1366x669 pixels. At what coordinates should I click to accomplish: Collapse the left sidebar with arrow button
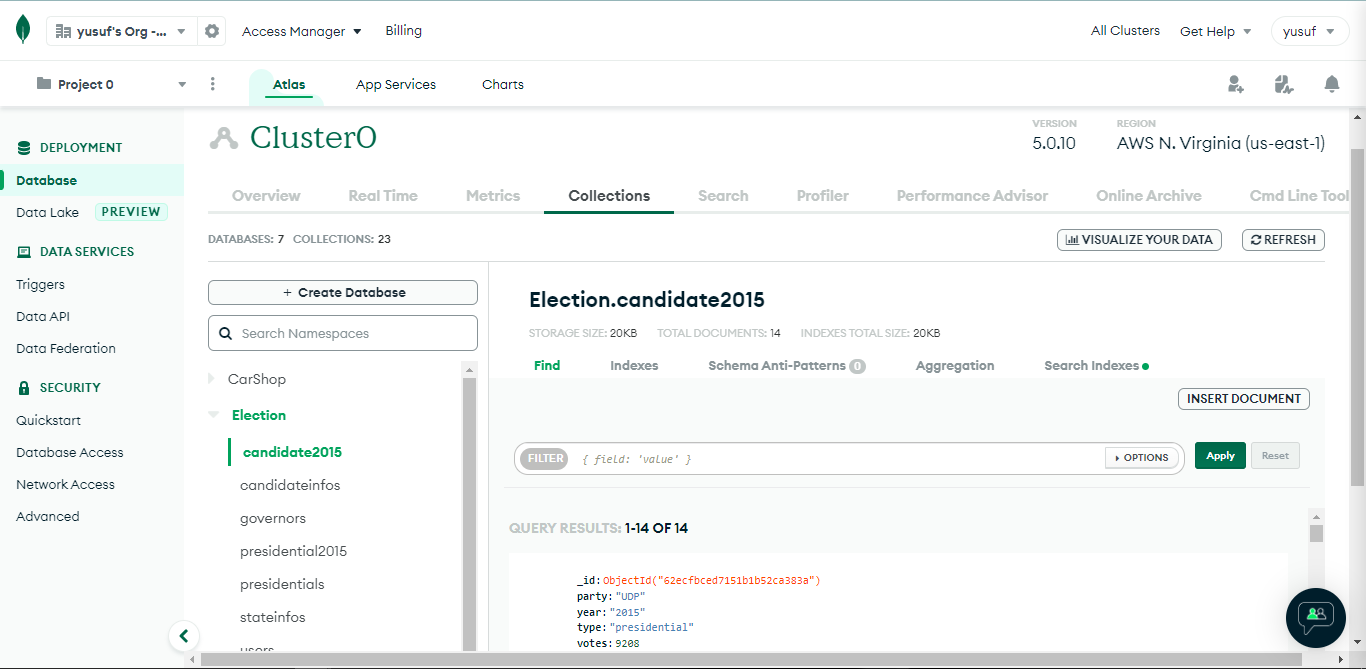coord(183,635)
